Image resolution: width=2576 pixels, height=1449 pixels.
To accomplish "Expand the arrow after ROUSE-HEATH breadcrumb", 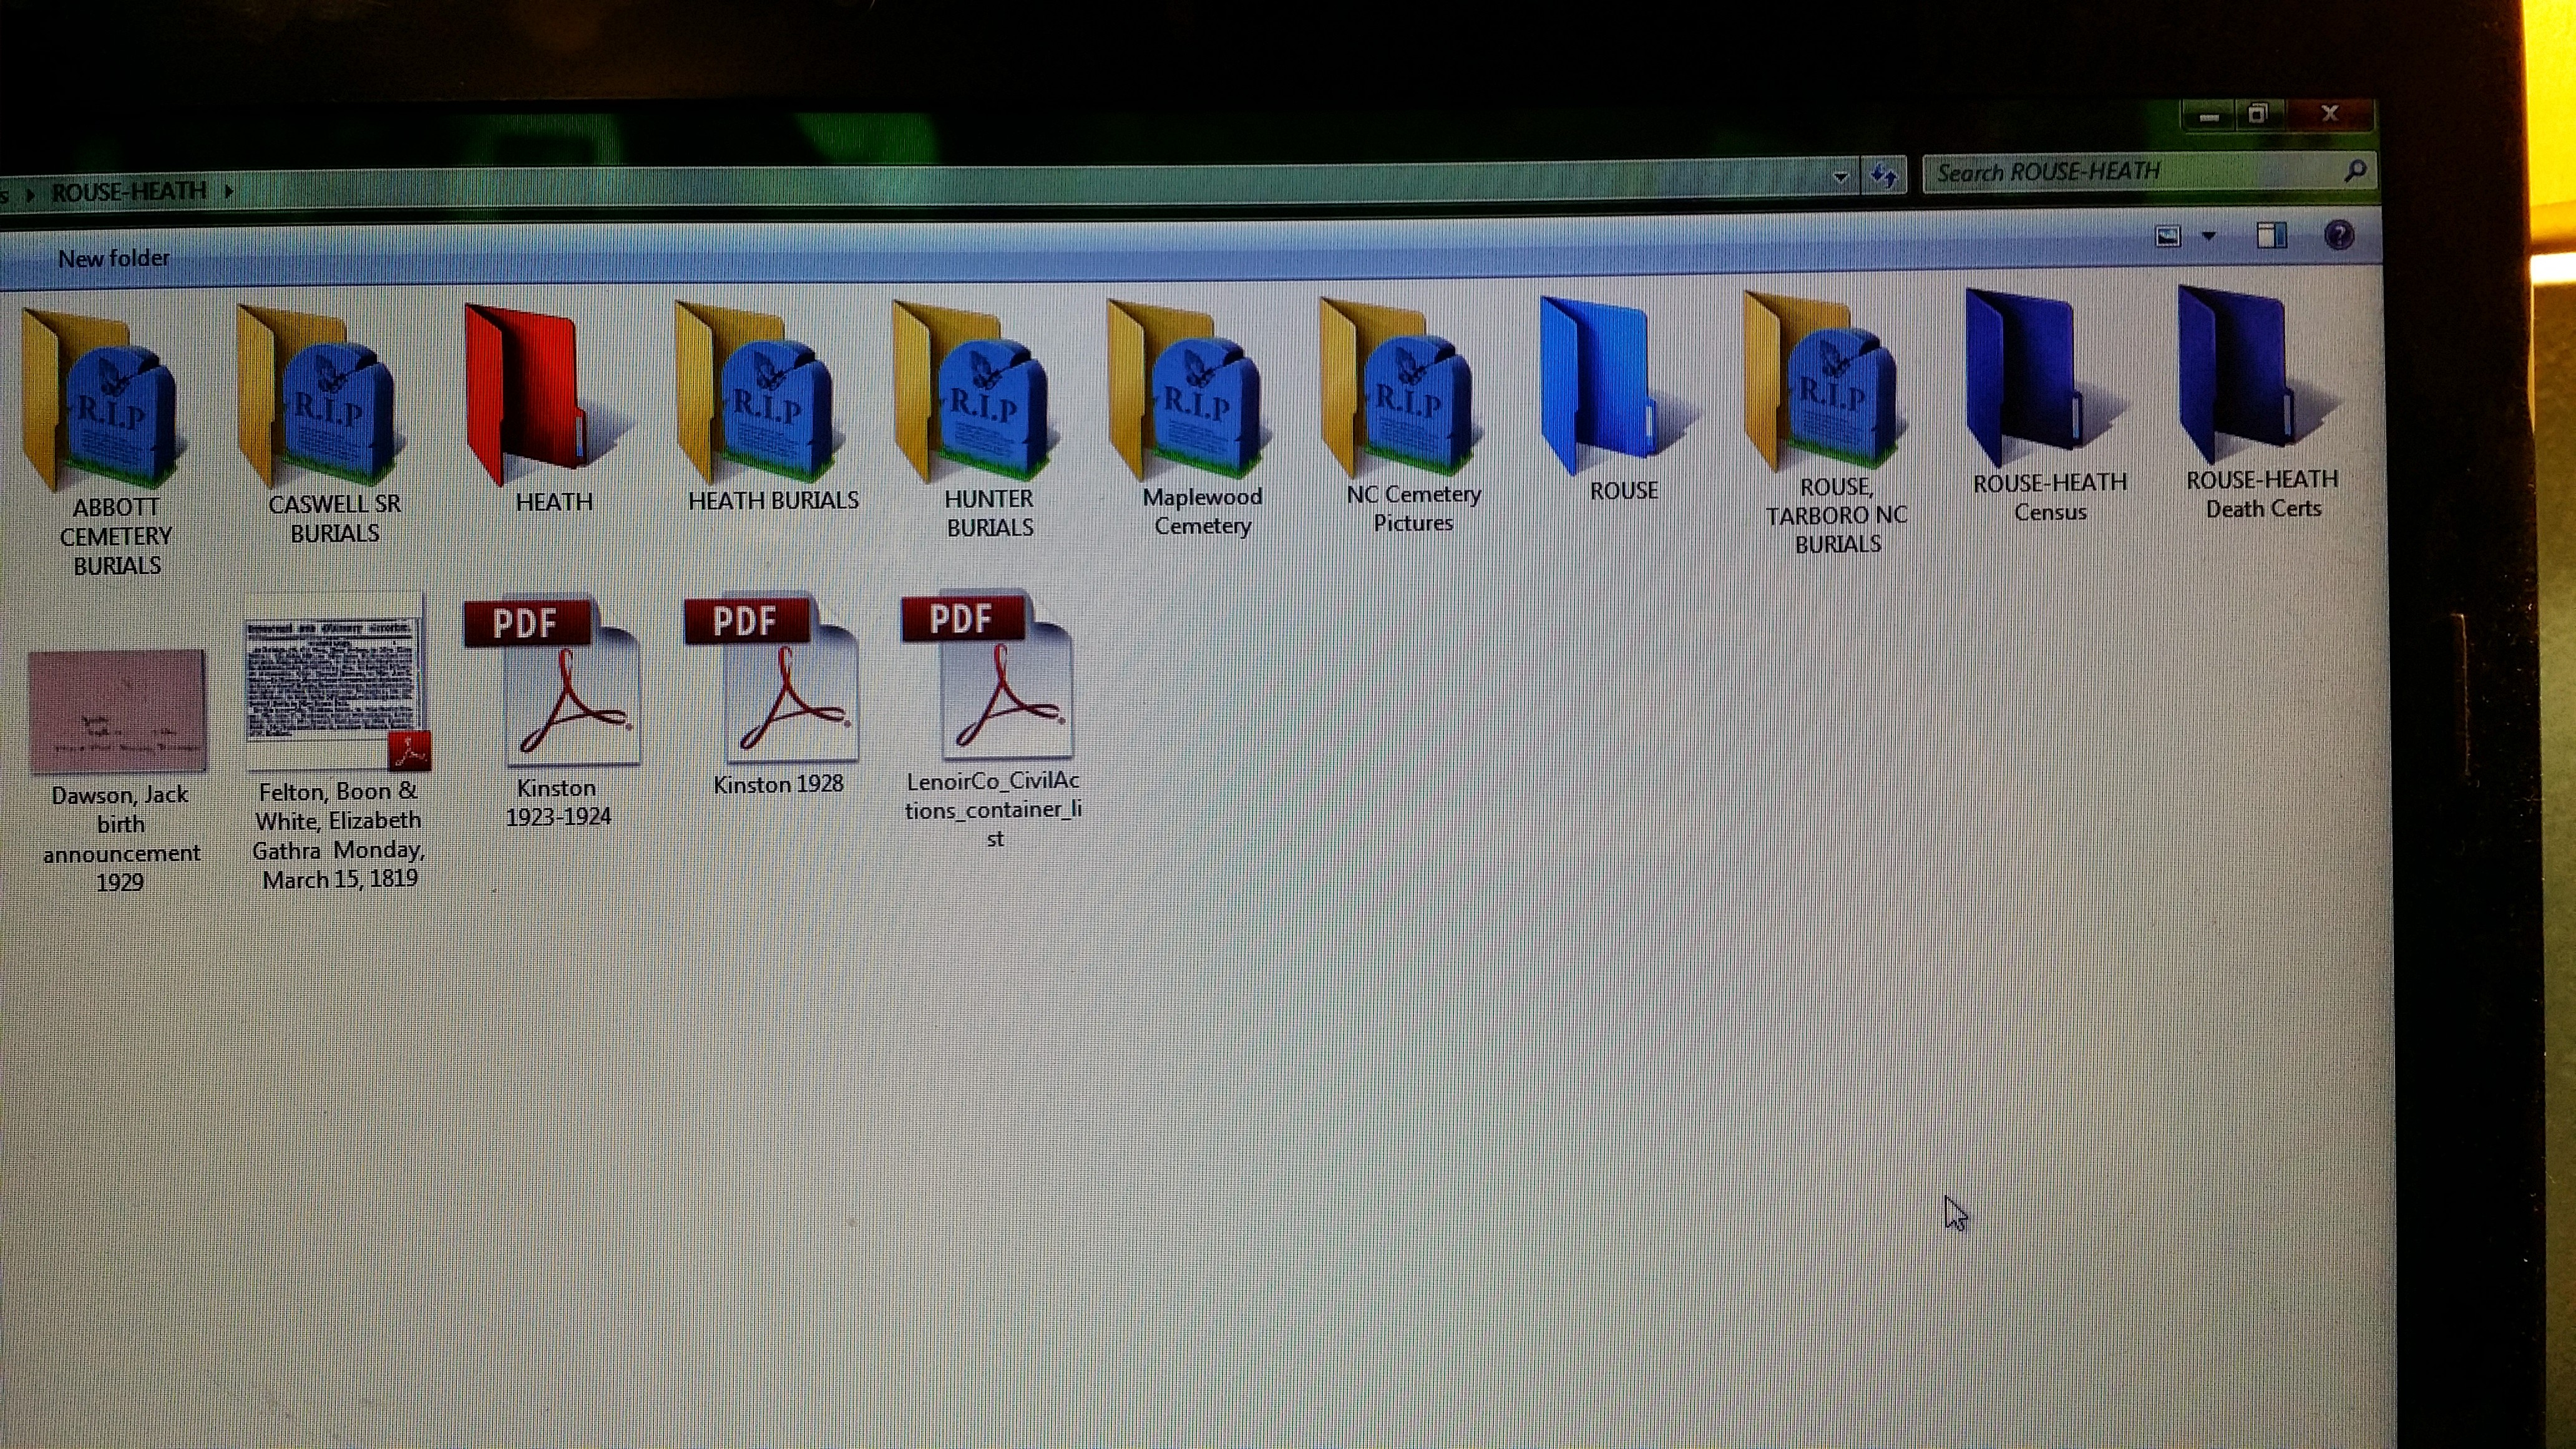I will (229, 191).
